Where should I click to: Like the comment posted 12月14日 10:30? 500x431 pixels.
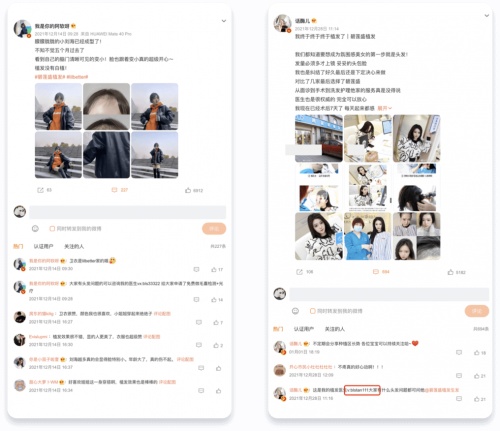tap(216, 345)
